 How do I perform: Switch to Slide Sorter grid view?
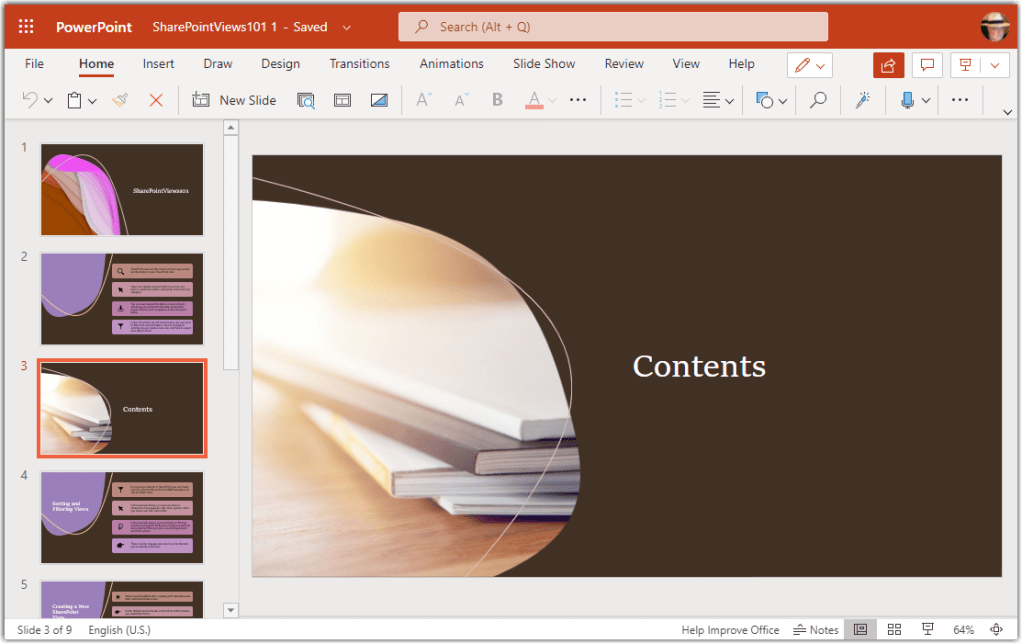point(894,630)
